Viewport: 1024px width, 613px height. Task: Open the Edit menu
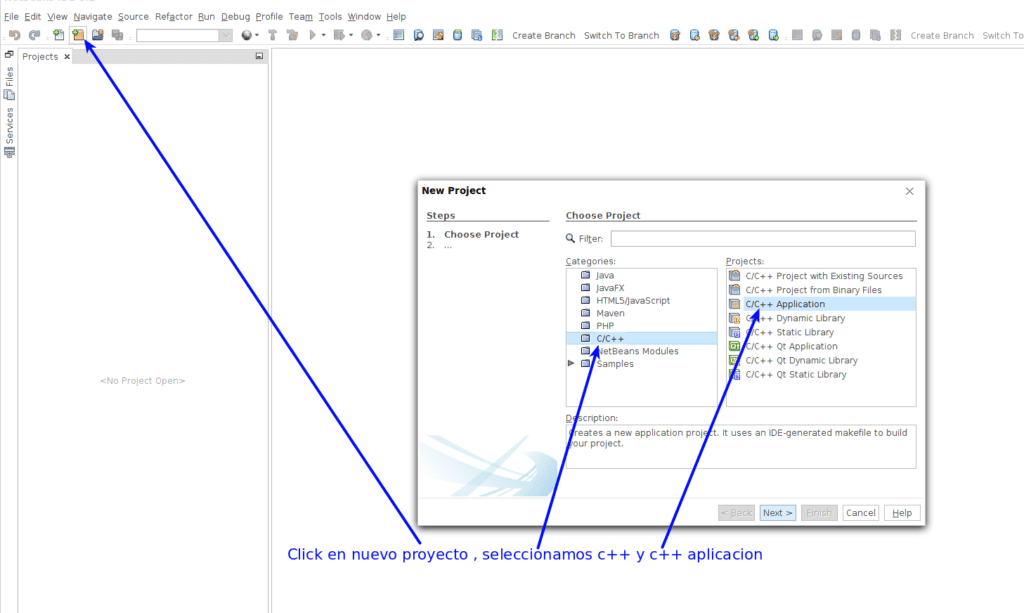[33, 16]
